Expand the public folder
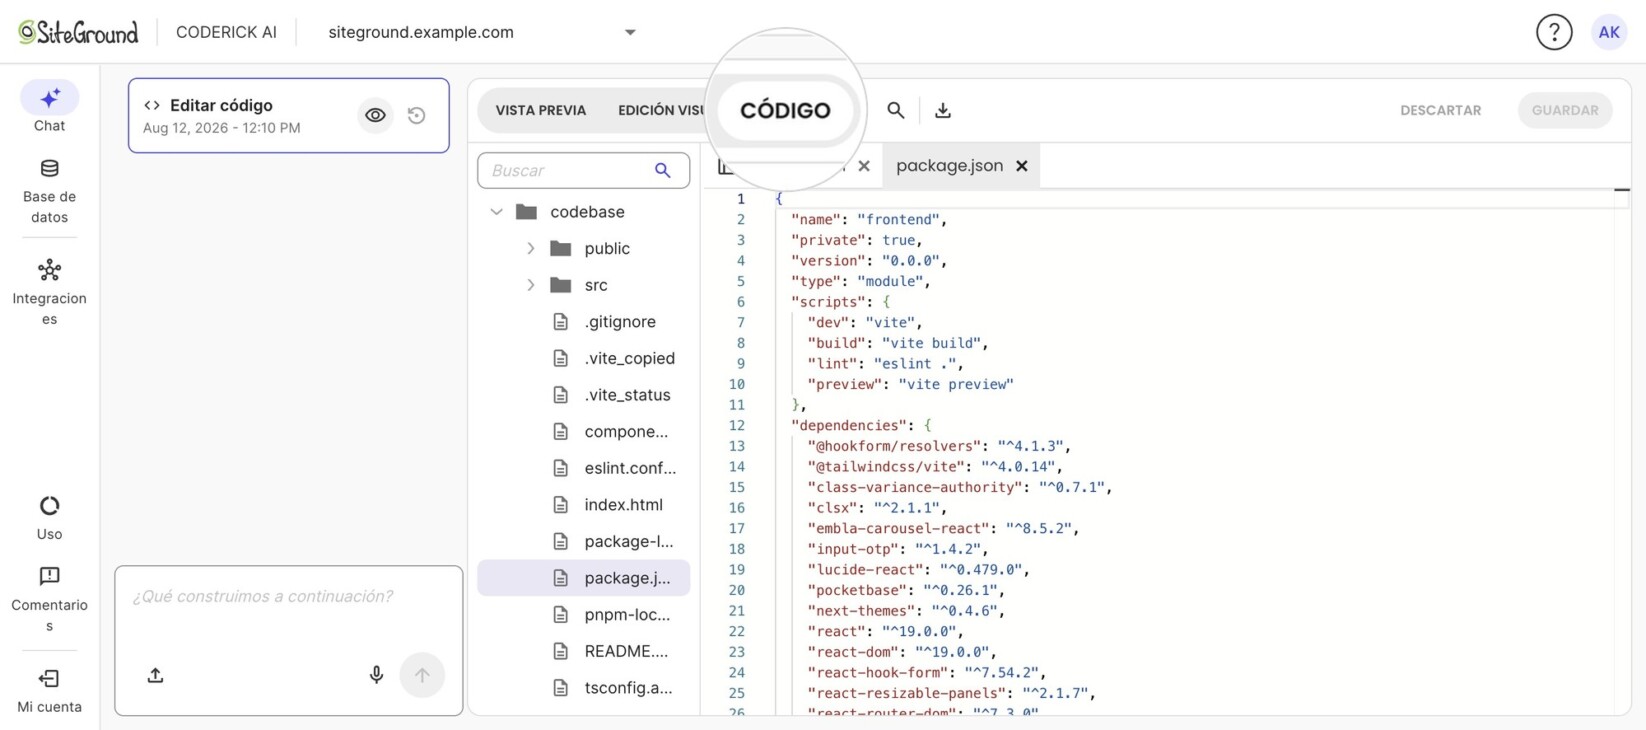Viewport: 1646px width, 730px height. coord(531,248)
